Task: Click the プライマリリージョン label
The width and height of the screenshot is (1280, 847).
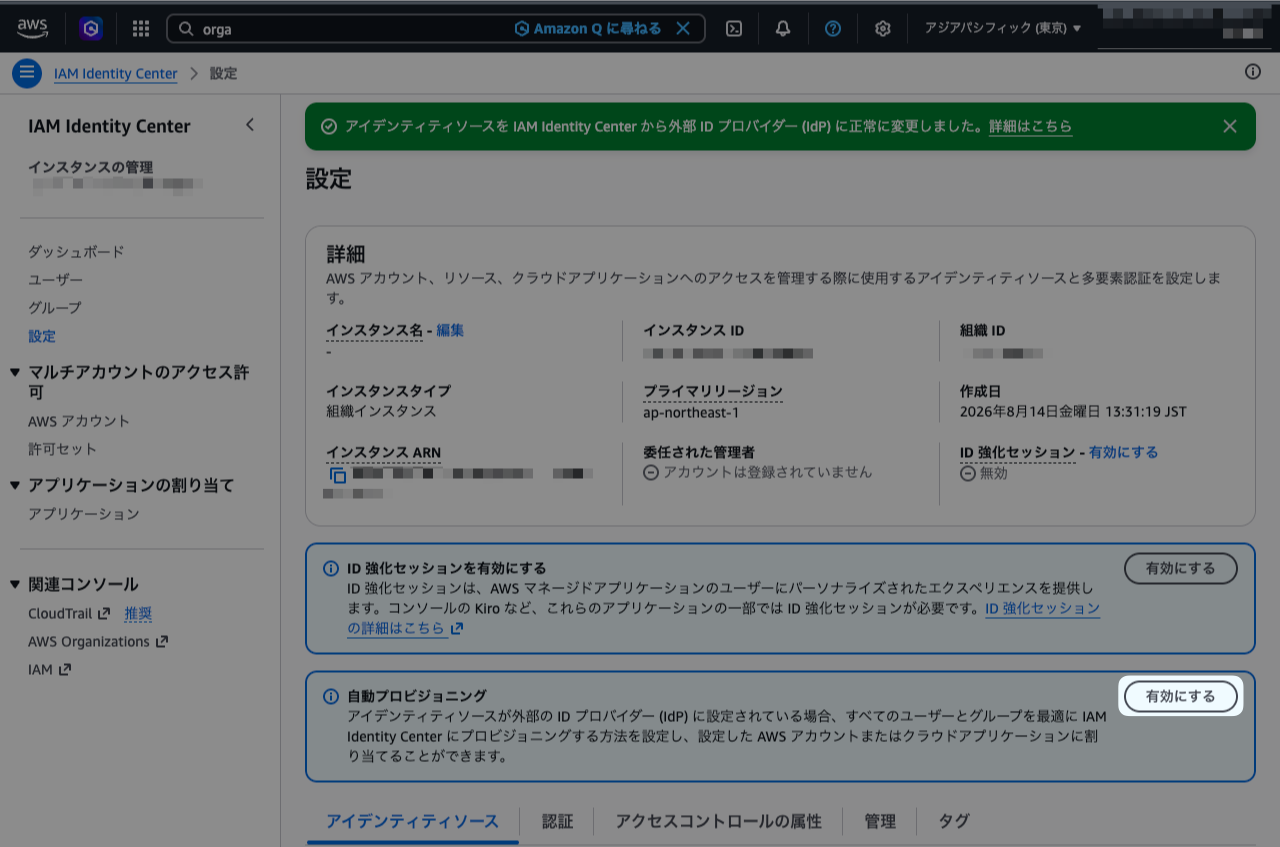Action: pos(712,391)
